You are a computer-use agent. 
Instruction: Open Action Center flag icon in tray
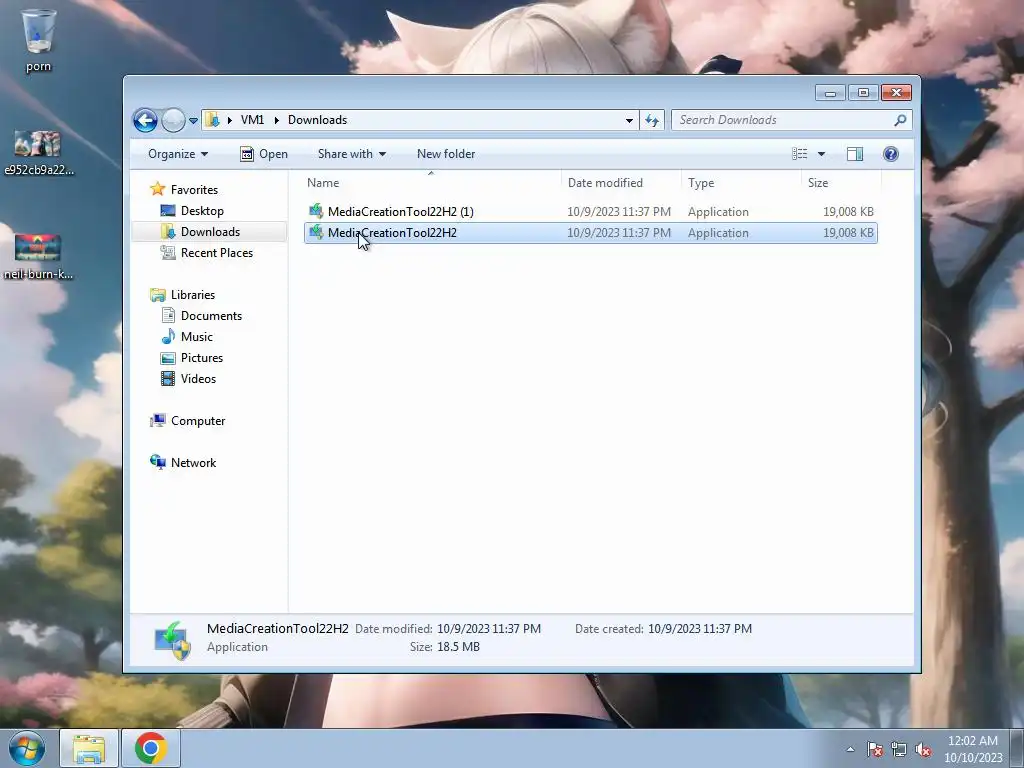coord(875,749)
